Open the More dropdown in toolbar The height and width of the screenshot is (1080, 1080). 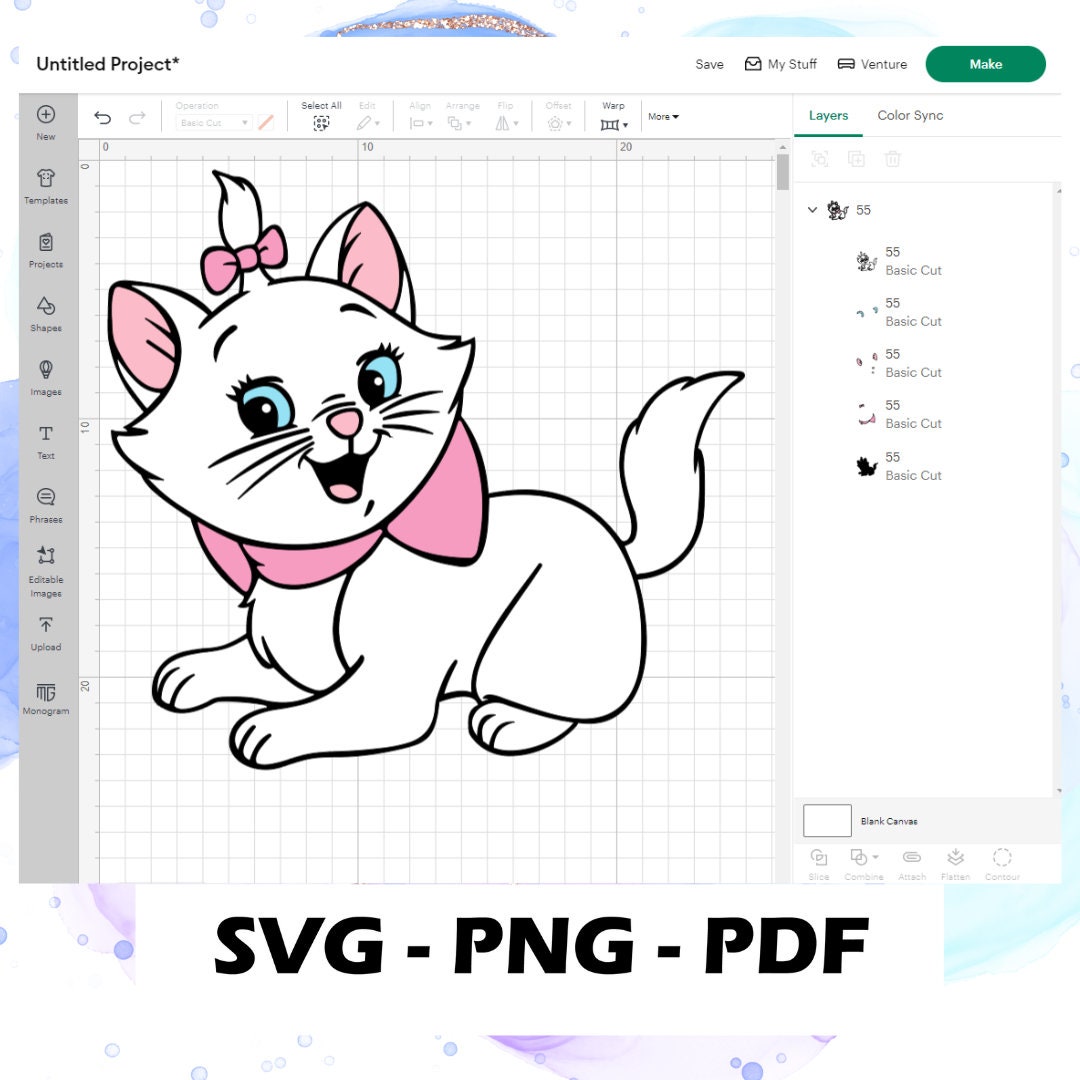click(663, 117)
